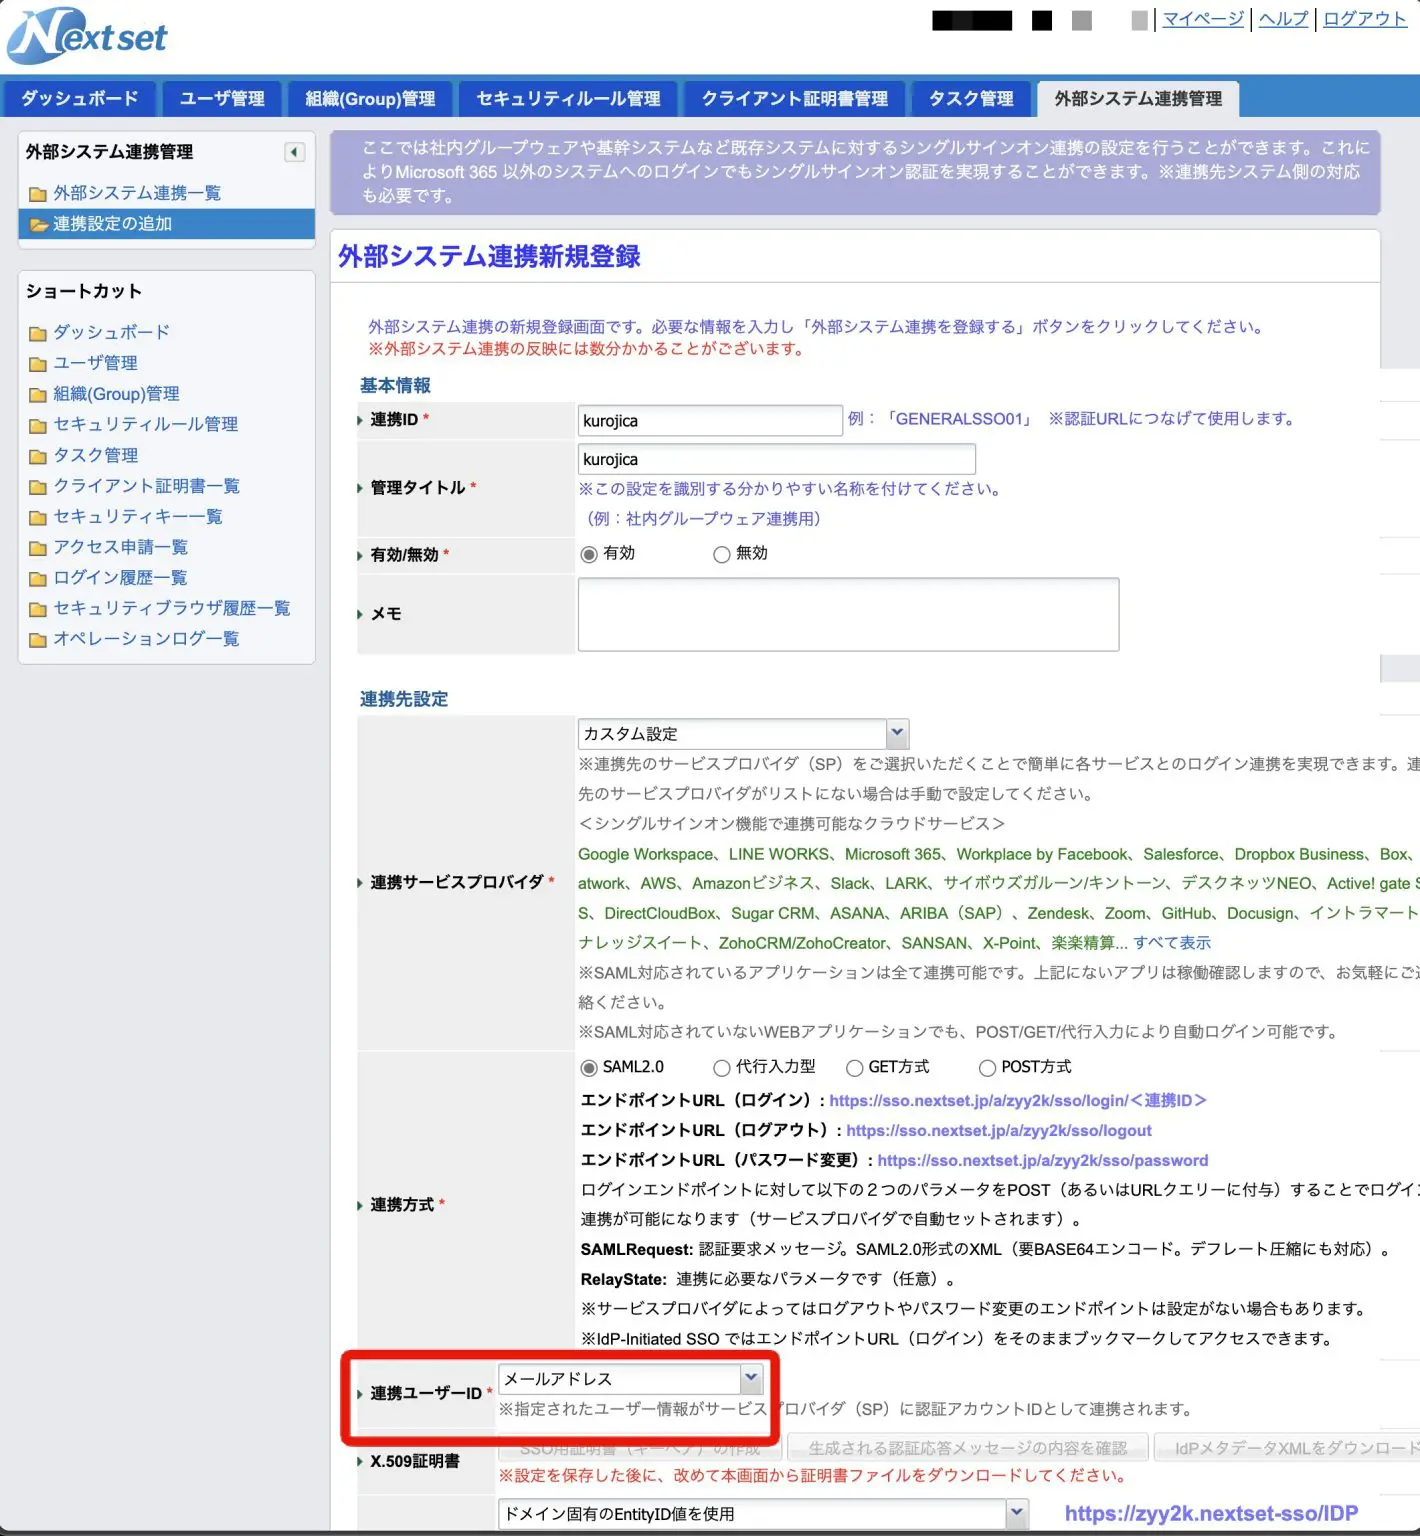Screen dimensions: 1420x1536
Task: Click folder icon beside shortcut 組織(Group)管理
Action: pos(38,395)
